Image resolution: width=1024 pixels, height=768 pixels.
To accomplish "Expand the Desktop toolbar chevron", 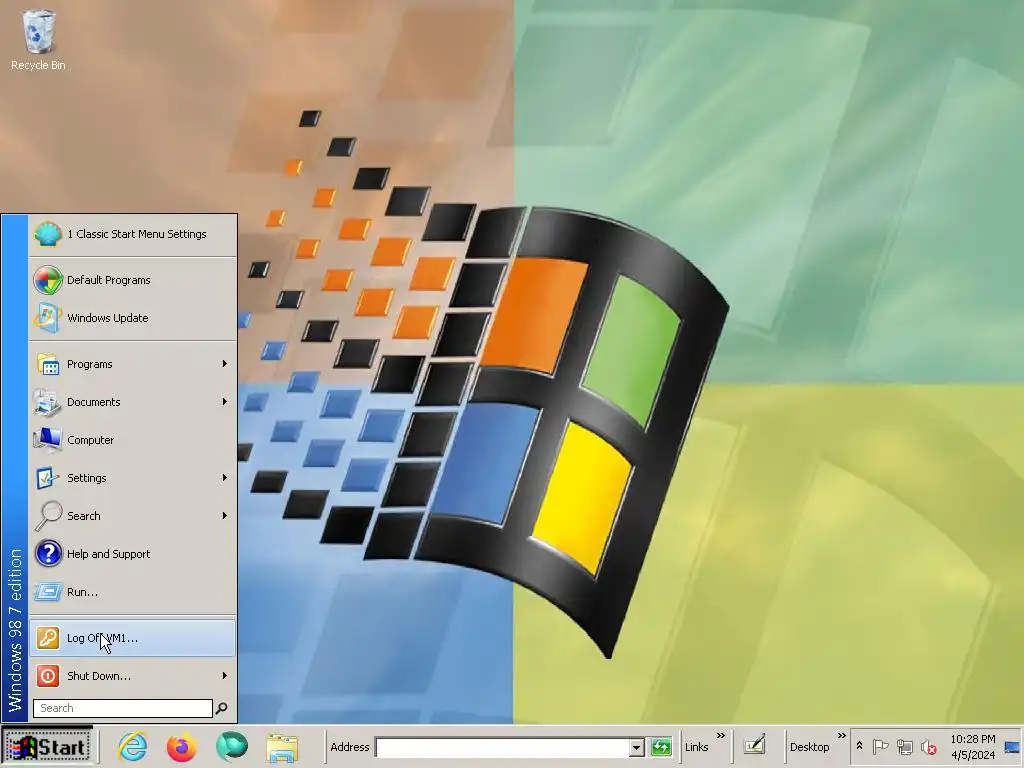I will pyautogui.click(x=842, y=735).
